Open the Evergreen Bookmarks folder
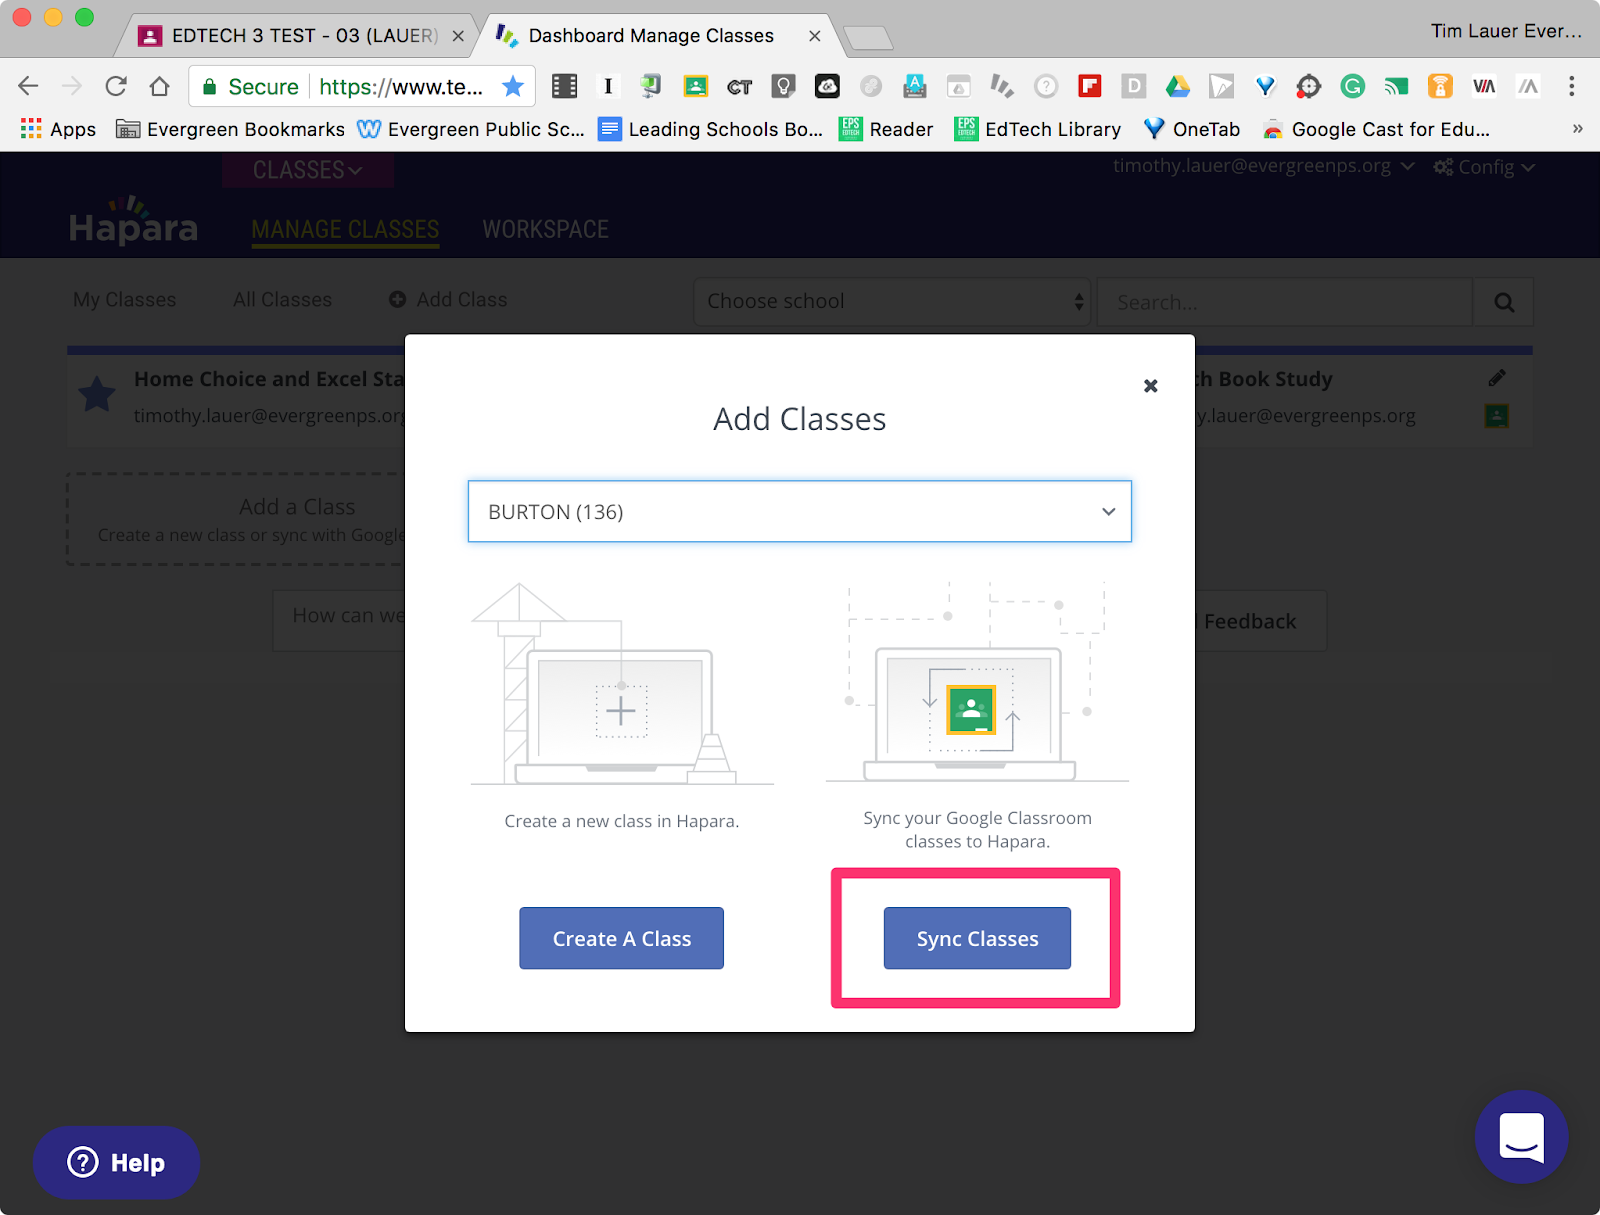This screenshot has width=1600, height=1215. (x=230, y=129)
